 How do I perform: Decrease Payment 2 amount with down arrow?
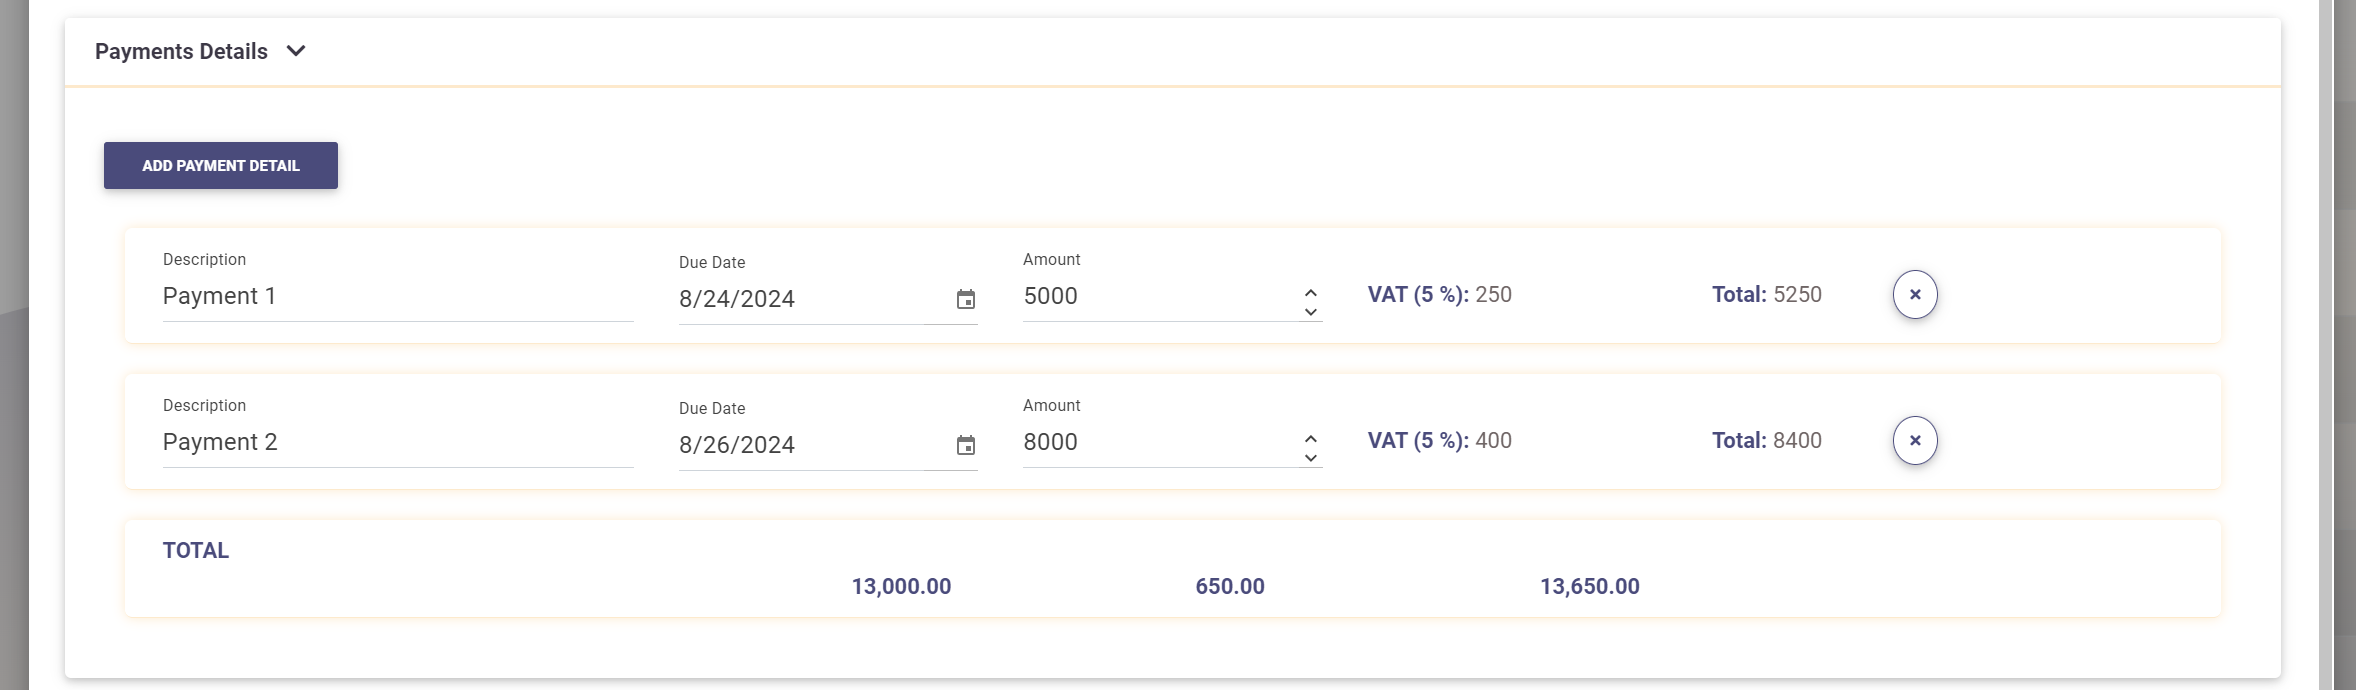[1310, 459]
